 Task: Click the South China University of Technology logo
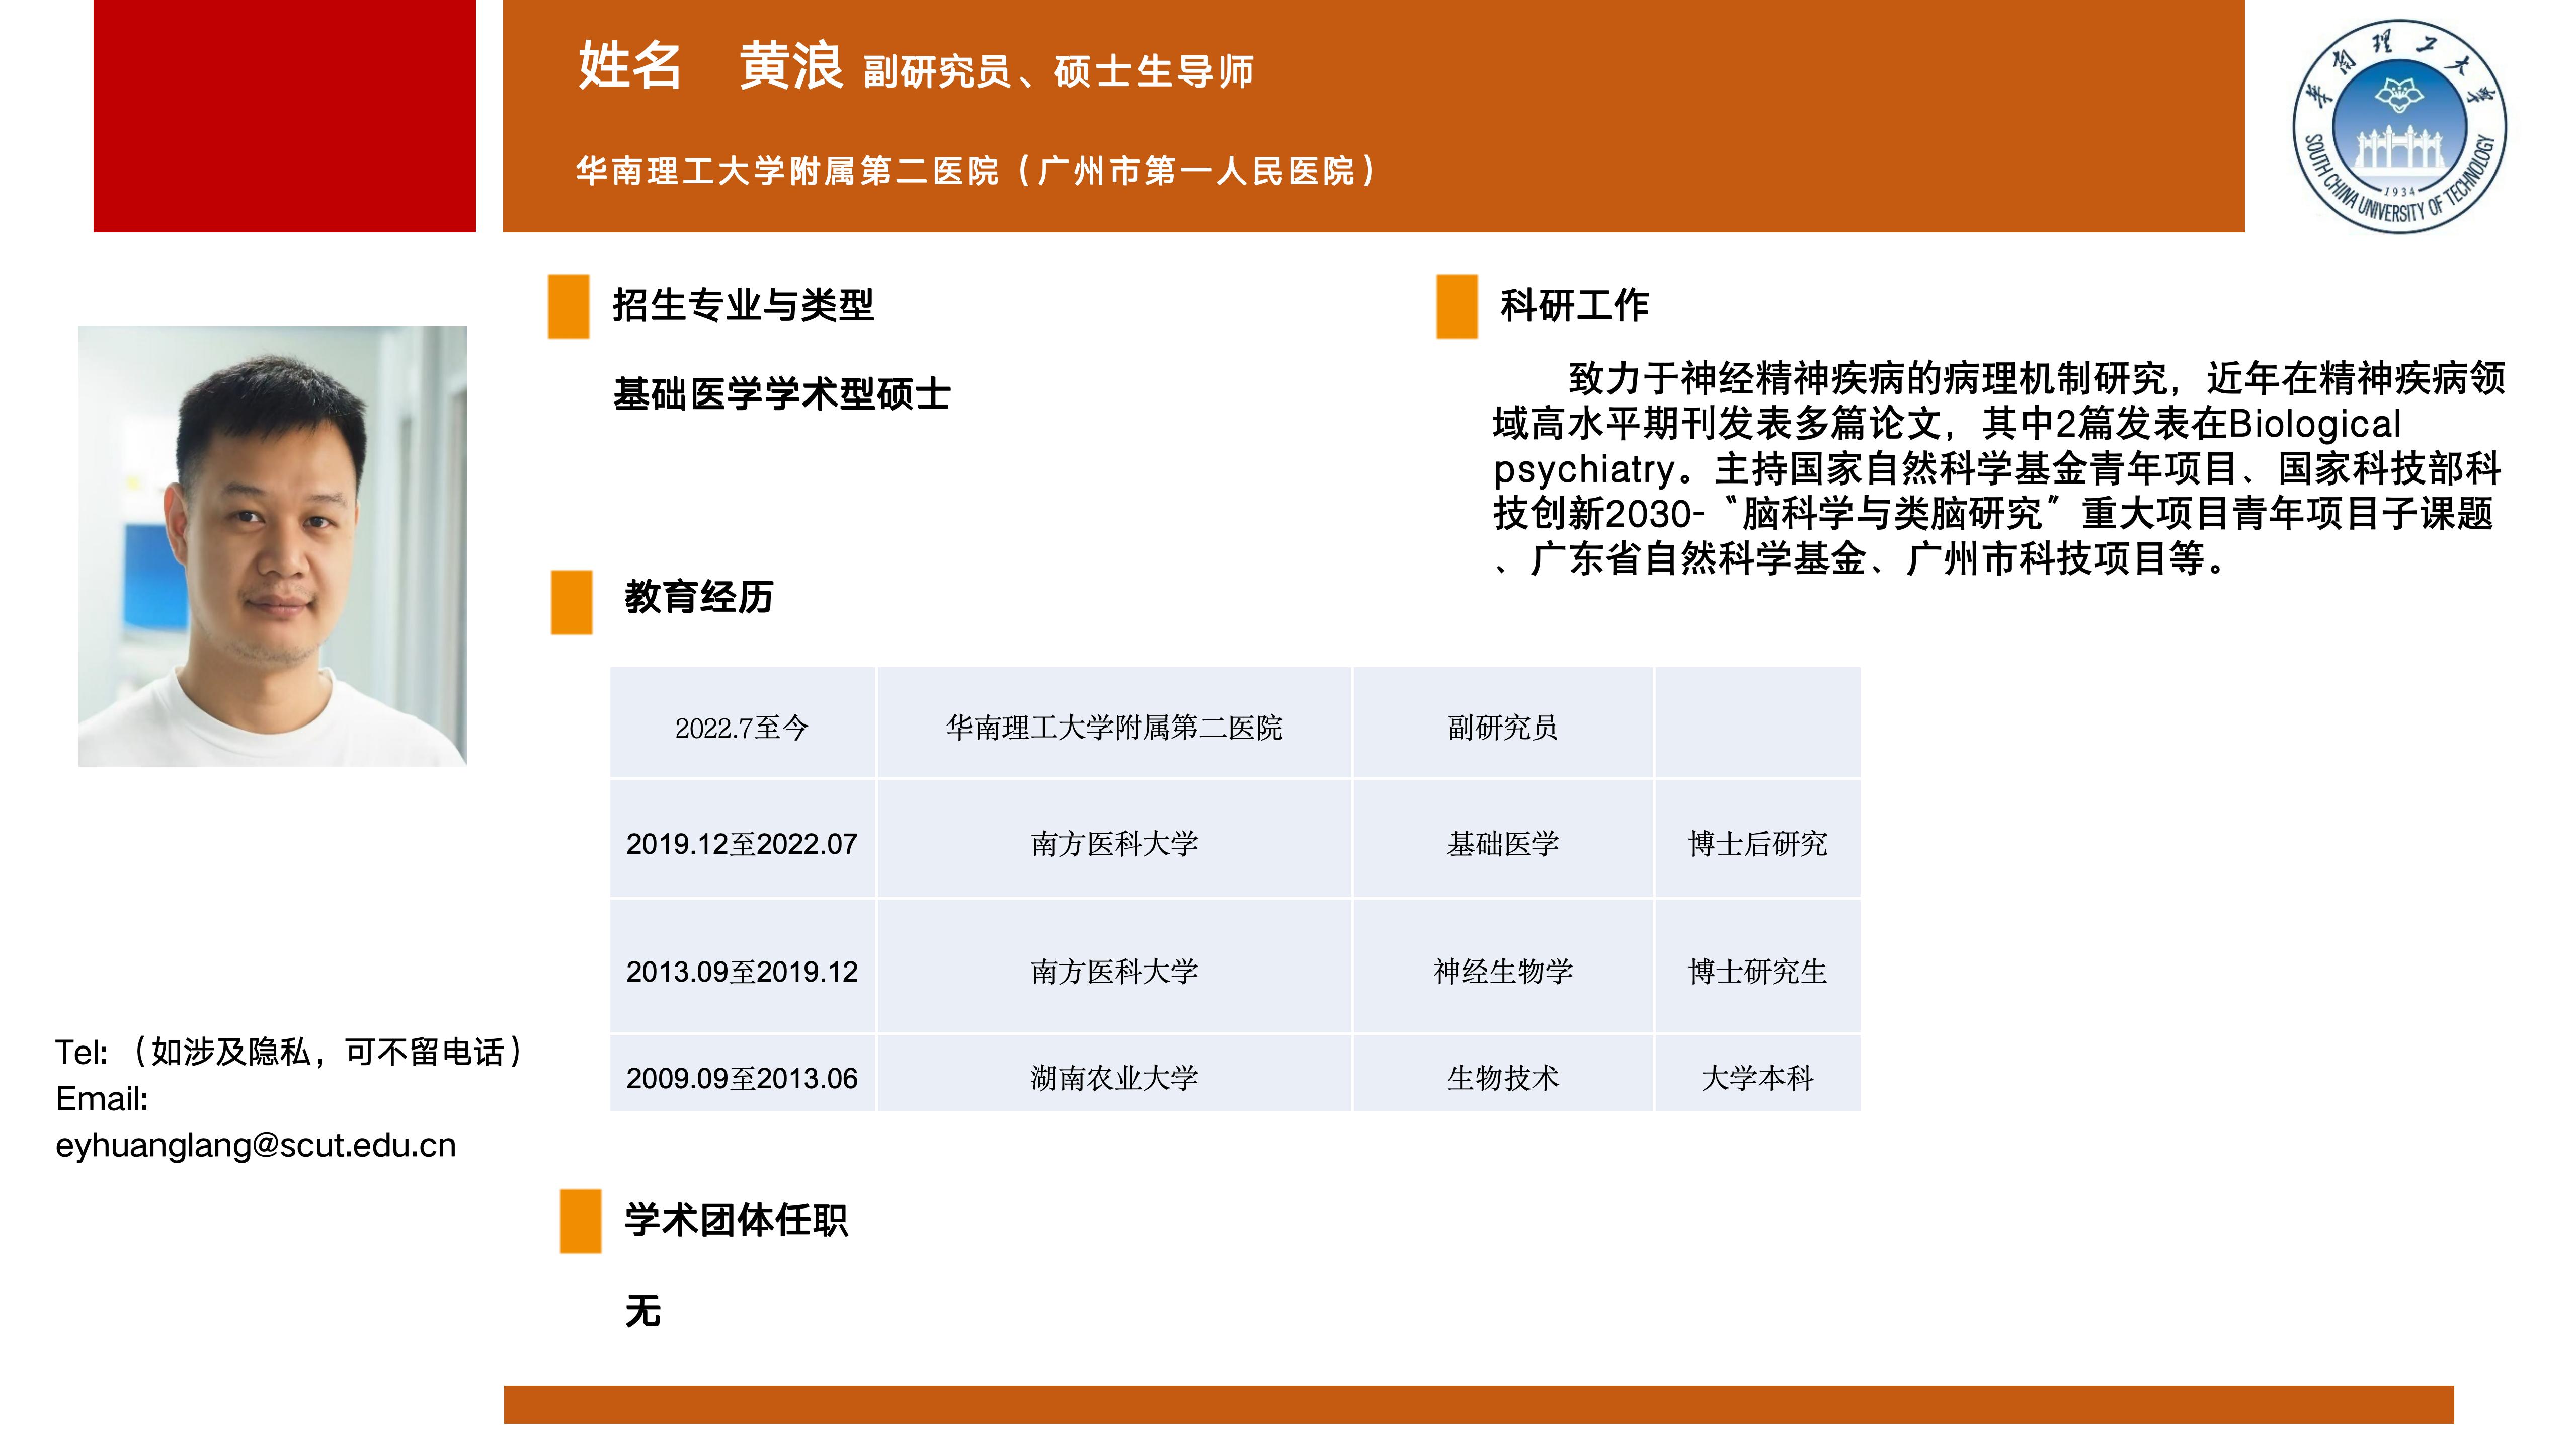point(2399,127)
